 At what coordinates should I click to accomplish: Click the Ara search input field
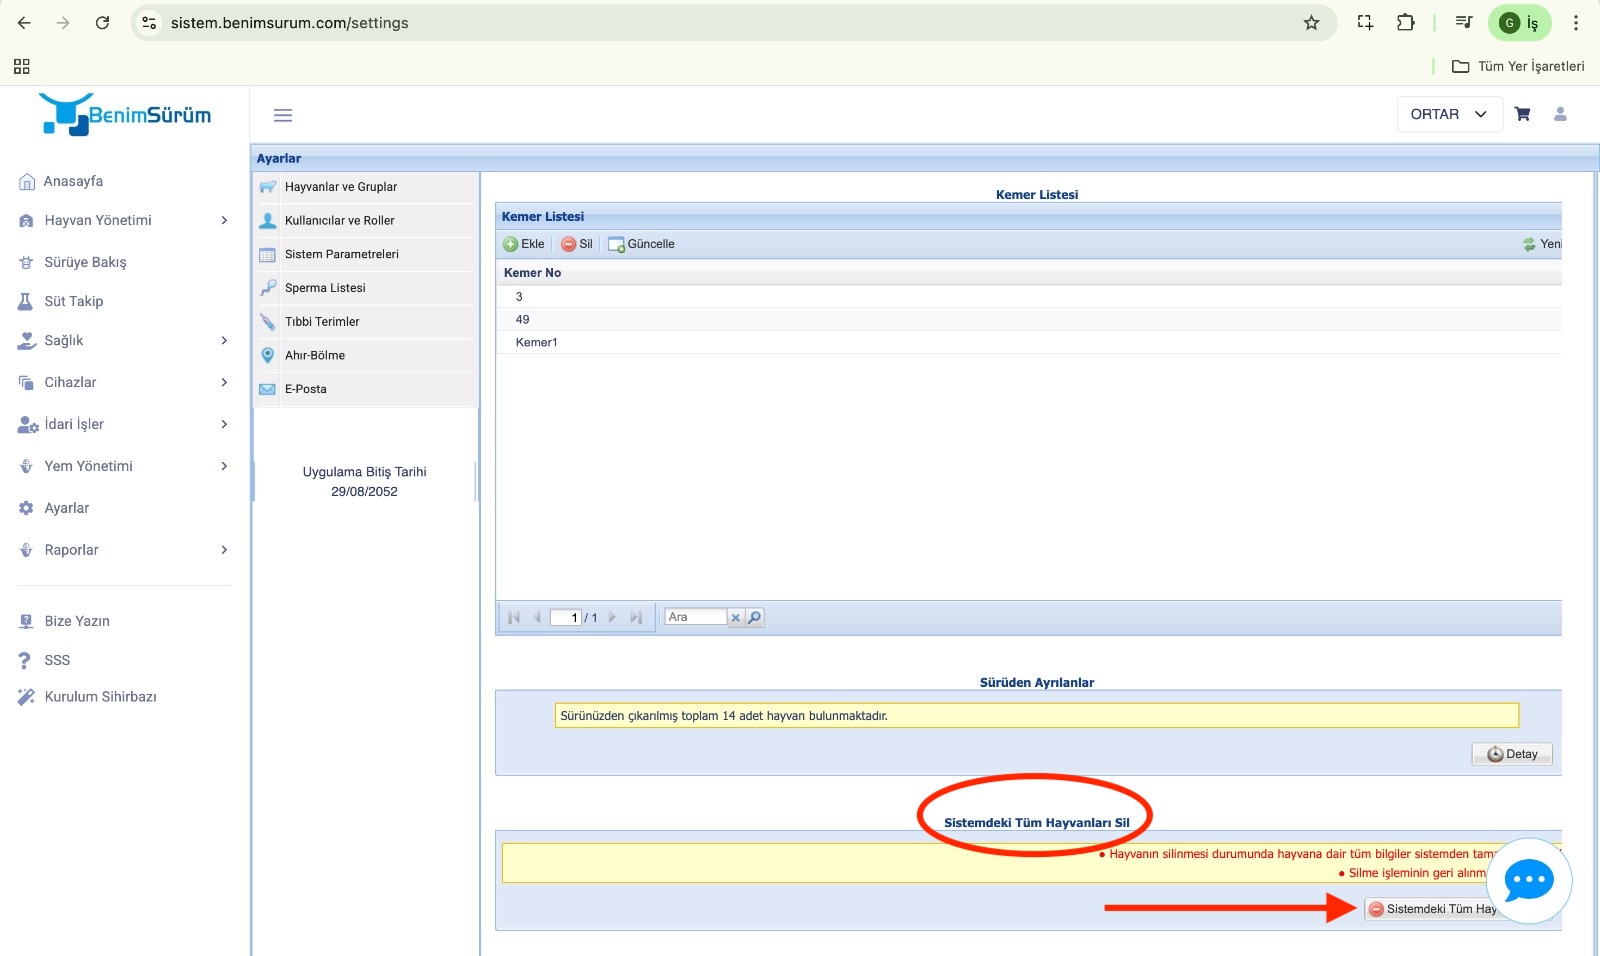click(695, 617)
